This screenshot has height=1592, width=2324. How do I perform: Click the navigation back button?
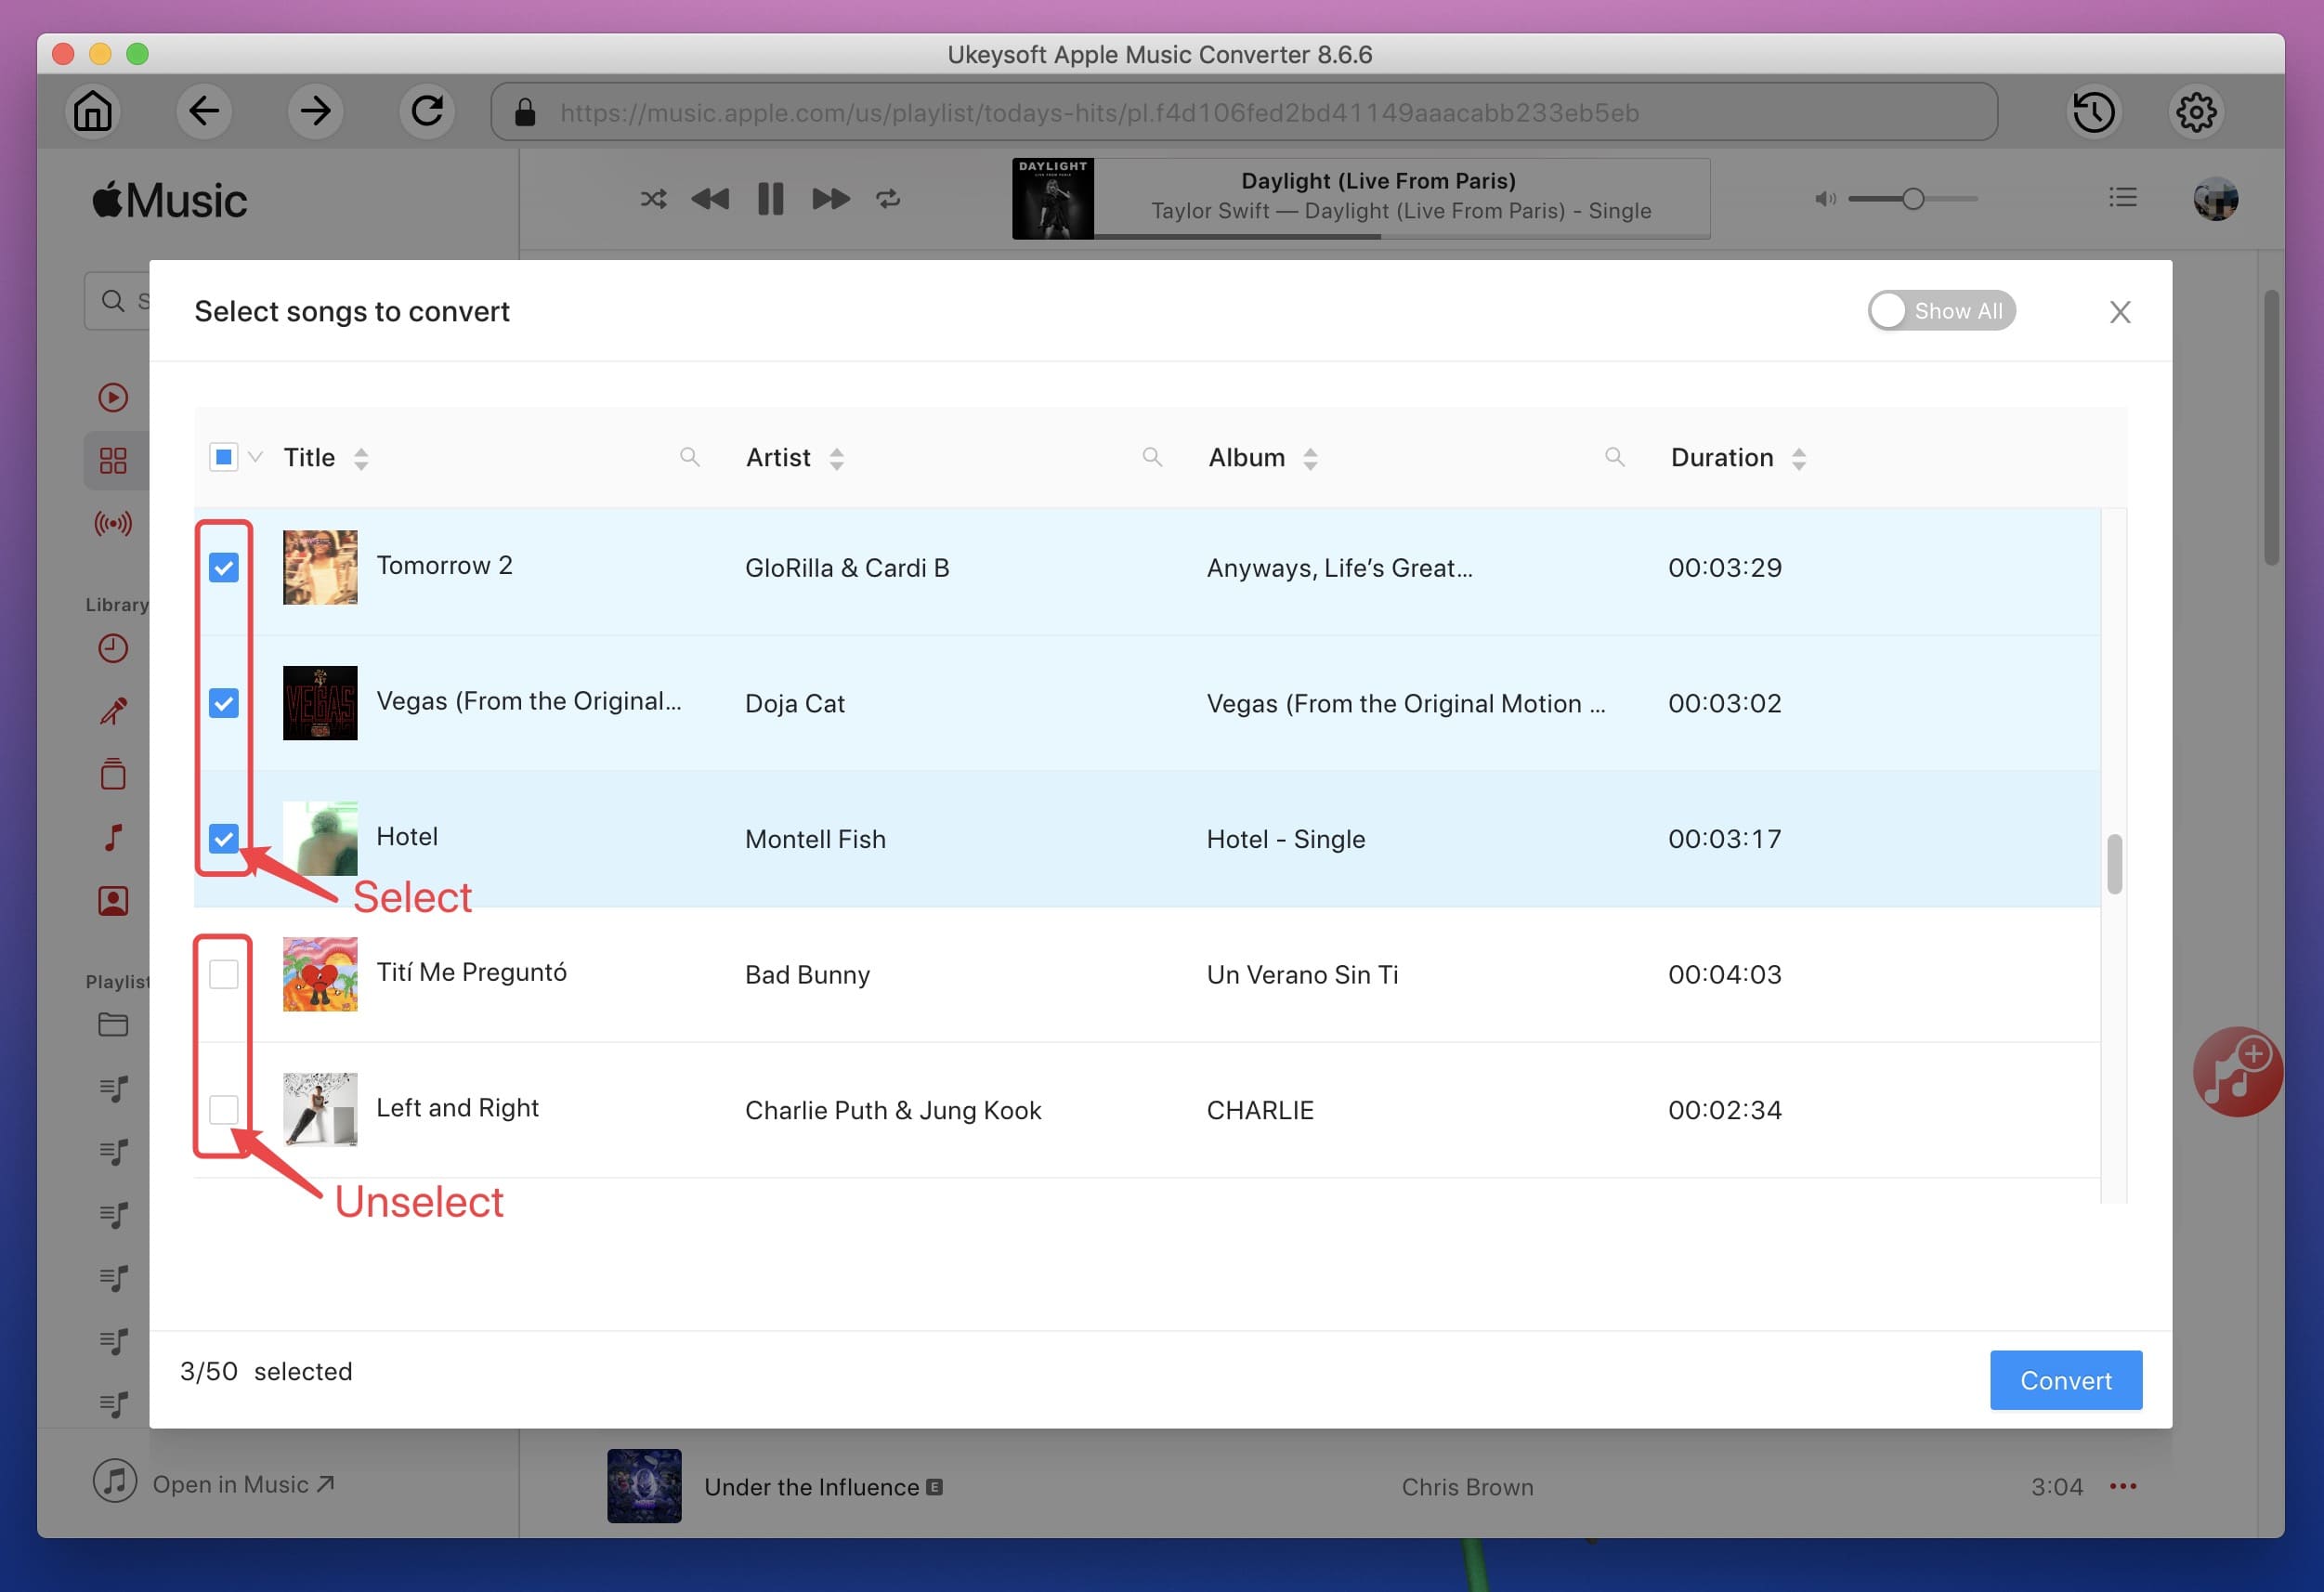click(203, 110)
